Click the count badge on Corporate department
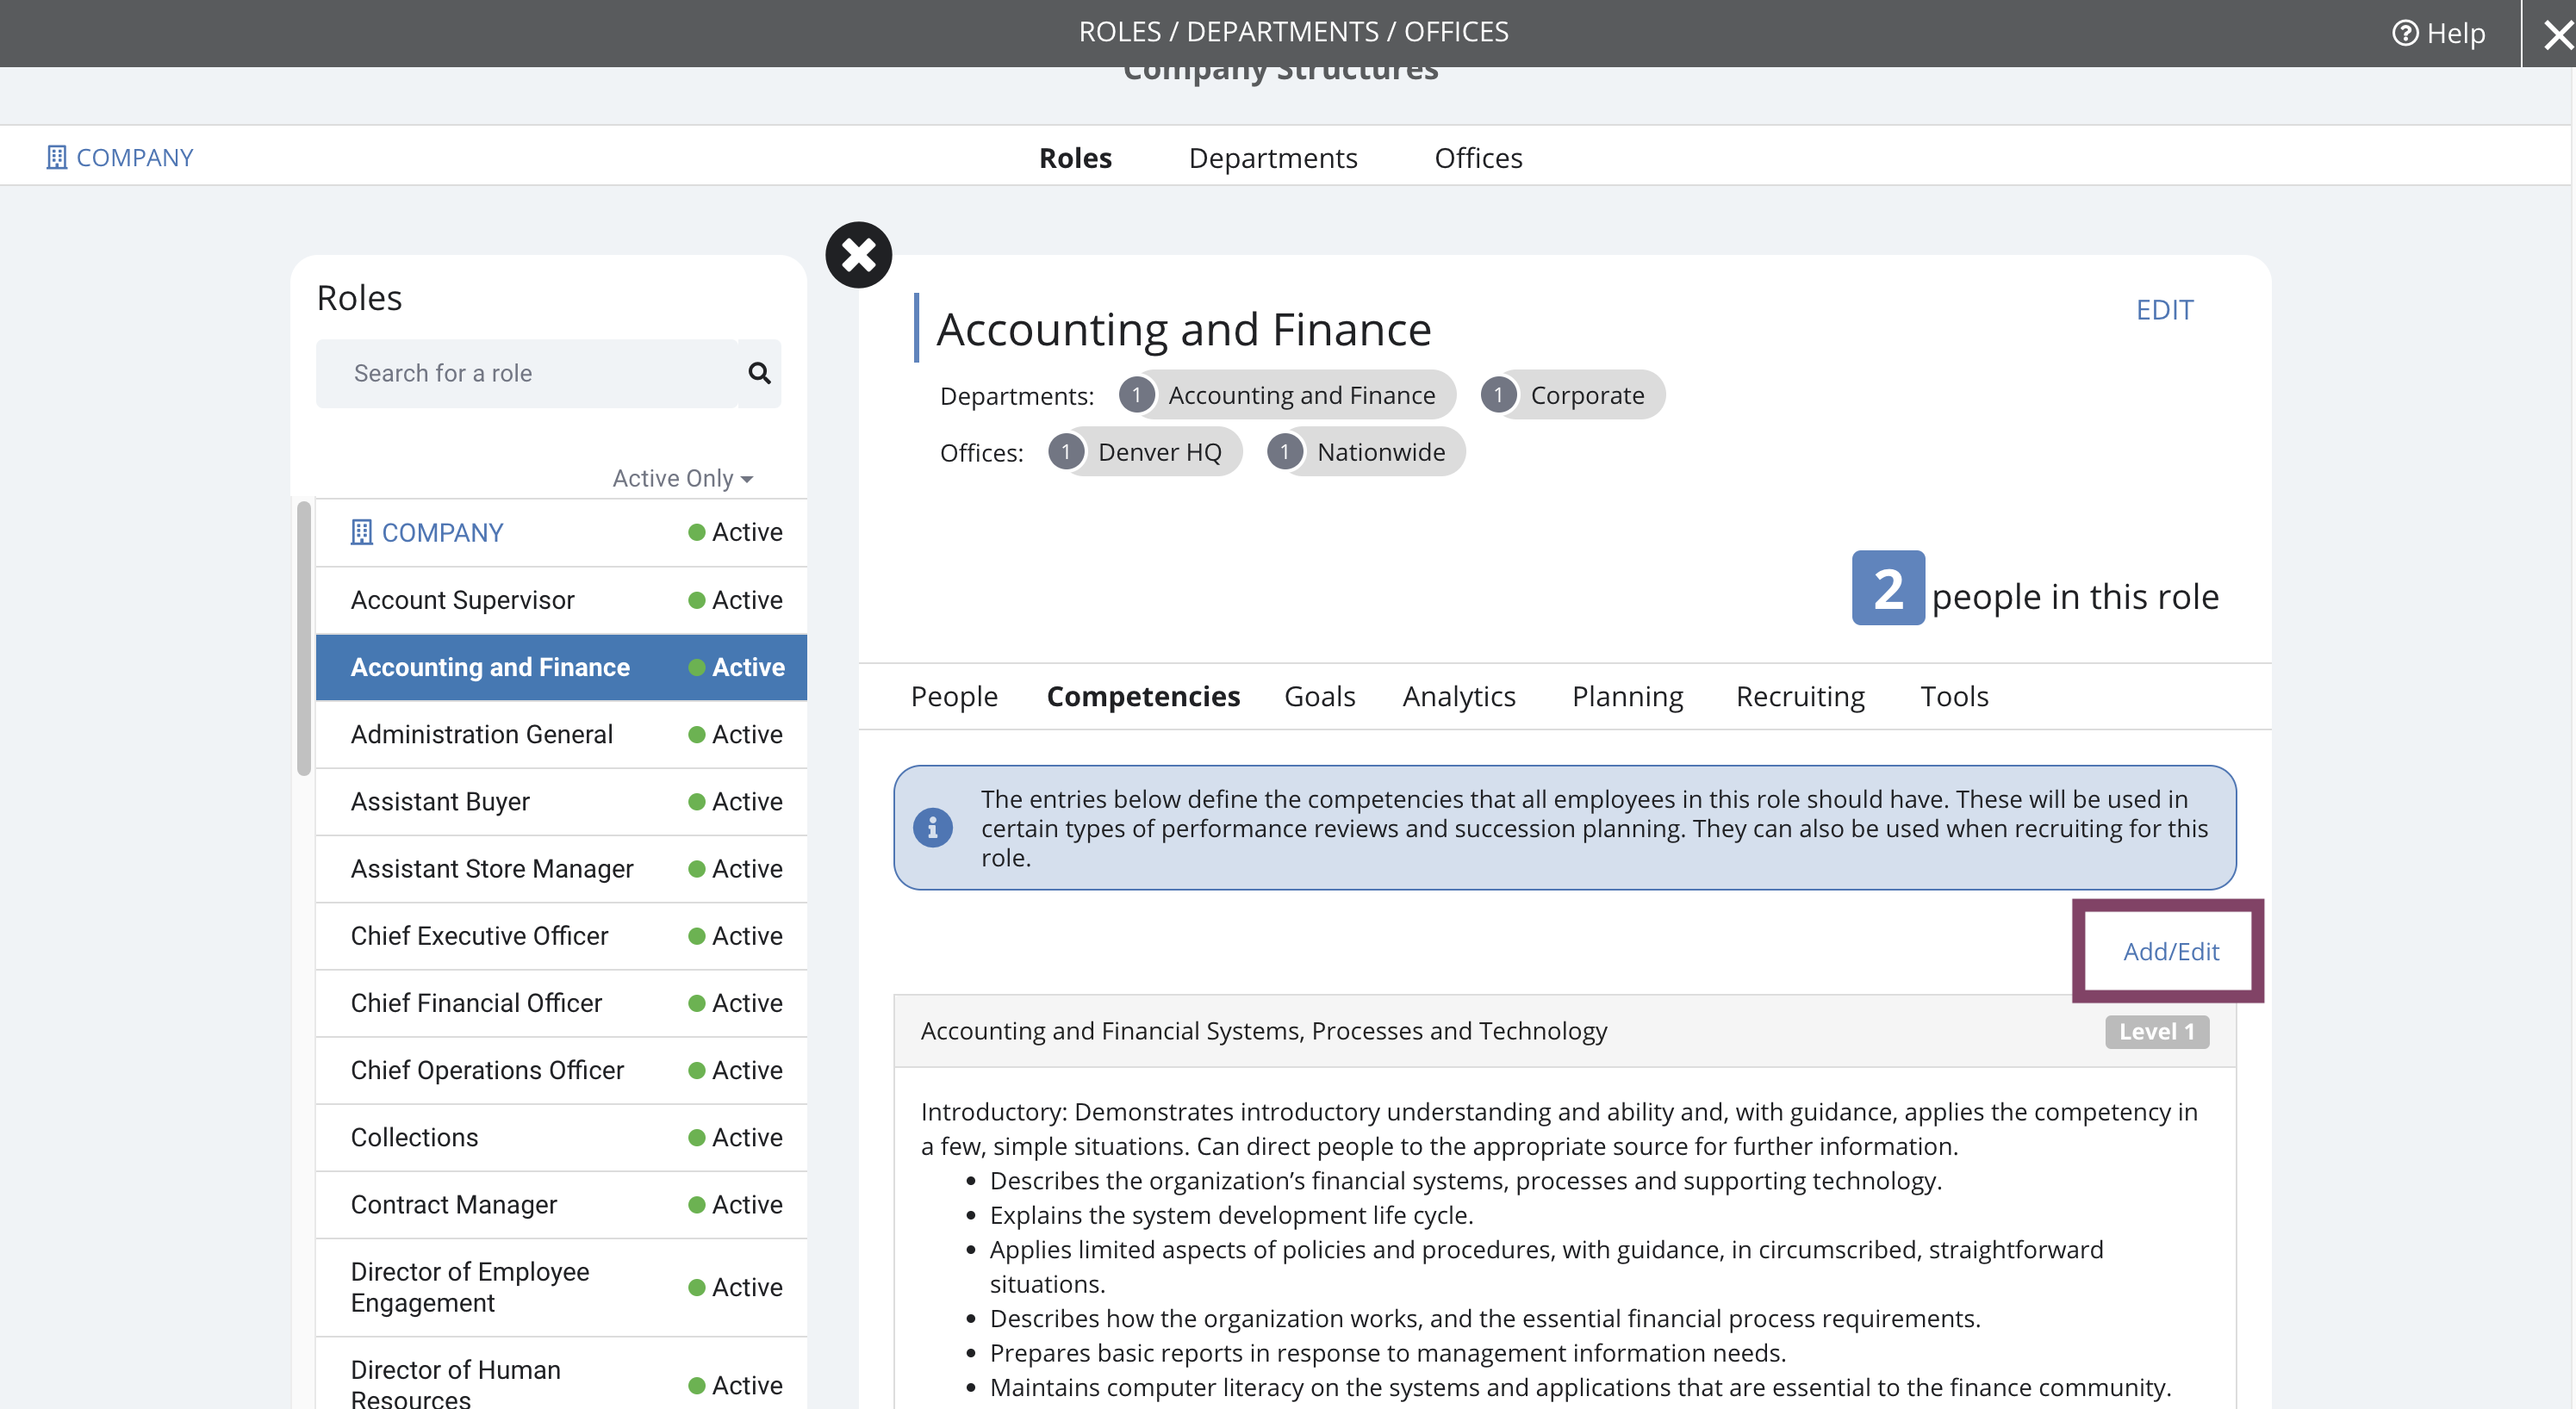The image size is (2576, 1409). (x=1498, y=395)
